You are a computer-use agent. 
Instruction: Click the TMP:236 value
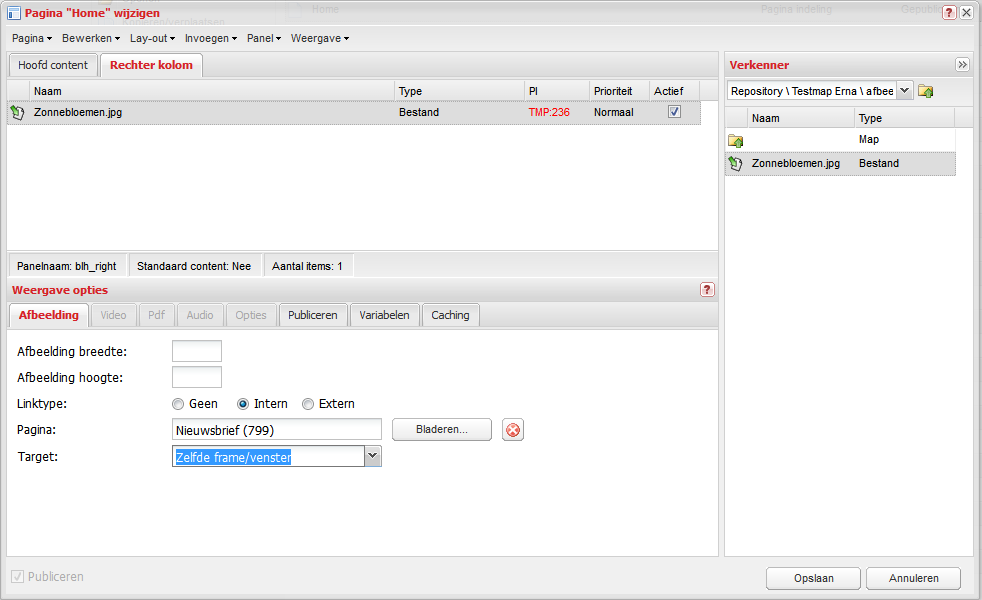tap(549, 112)
